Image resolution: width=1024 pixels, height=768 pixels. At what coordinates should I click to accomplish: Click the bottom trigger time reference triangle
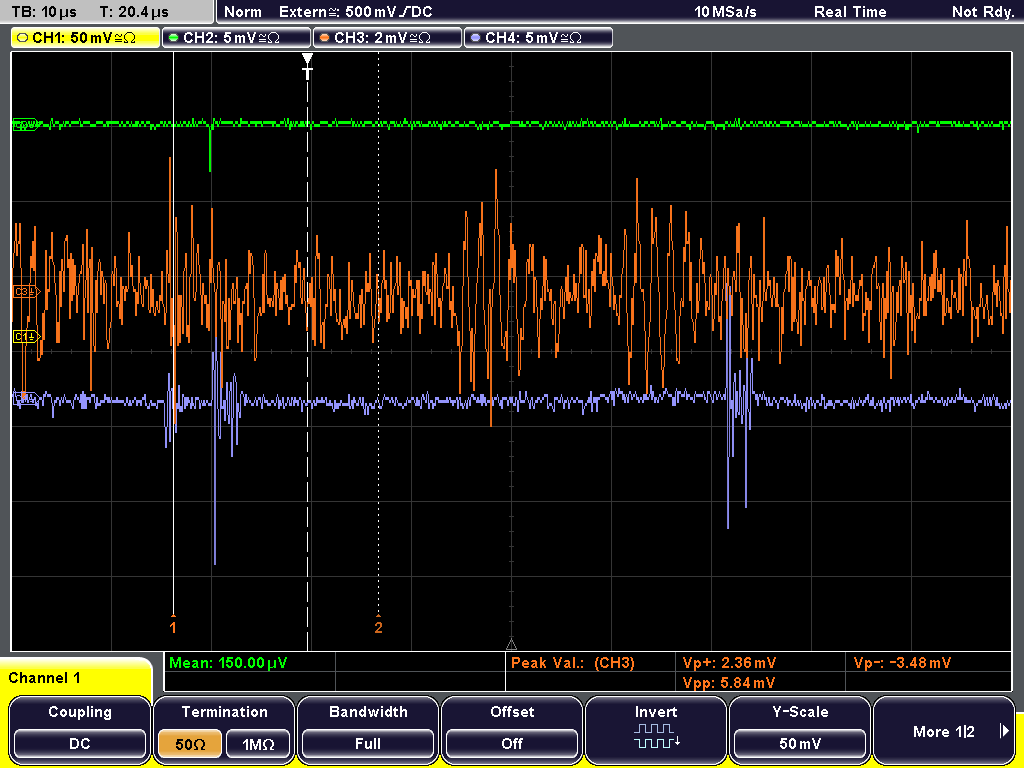coord(511,645)
